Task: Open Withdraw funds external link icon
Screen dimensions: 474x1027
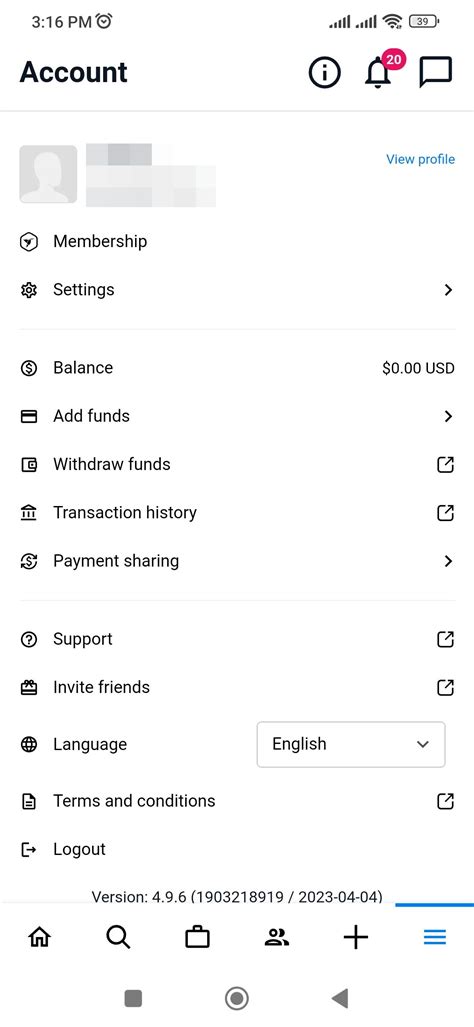Action: tap(445, 464)
